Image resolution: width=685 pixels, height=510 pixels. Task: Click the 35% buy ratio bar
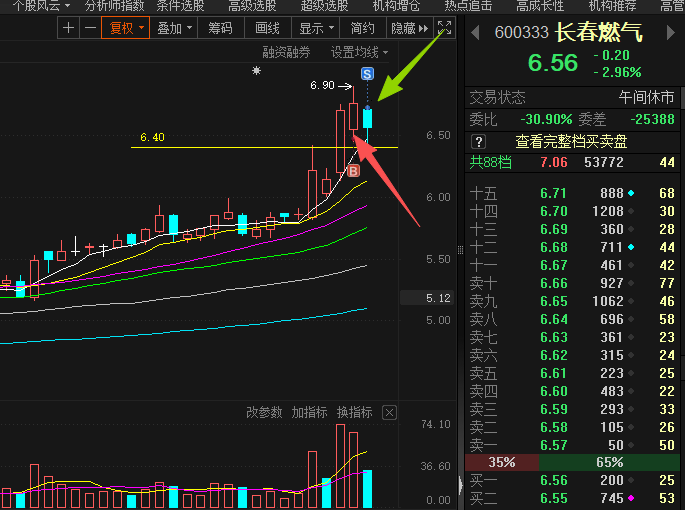pos(502,462)
